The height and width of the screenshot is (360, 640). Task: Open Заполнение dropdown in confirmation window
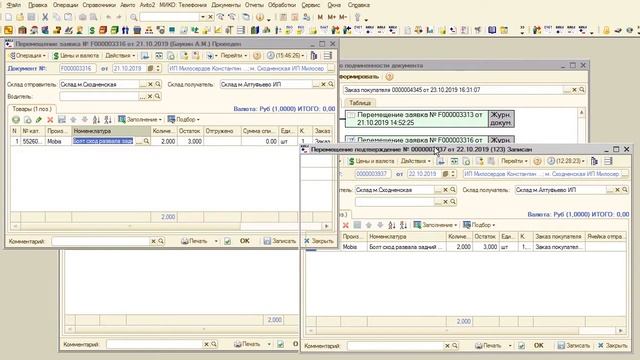[x=435, y=225]
